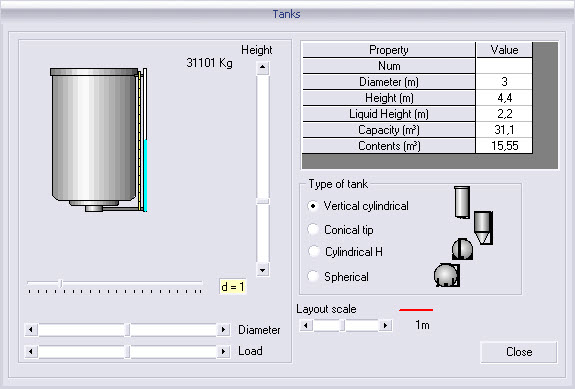Select the Spherical tank type
This screenshot has width=575, height=389.
click(313, 276)
